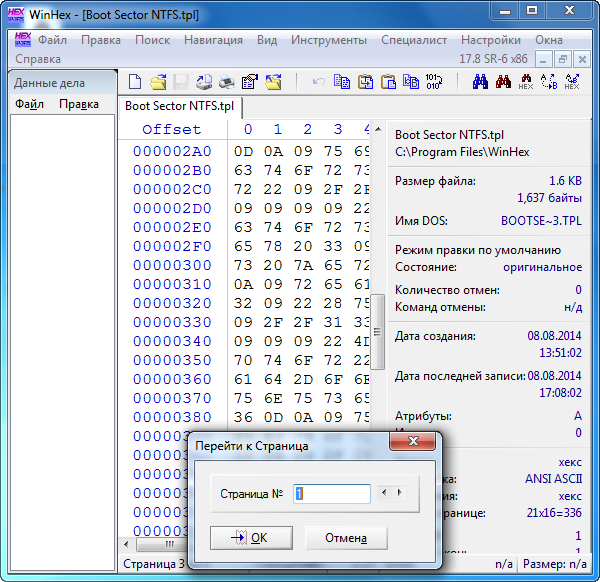Click the vertical scrollbar thumb in hex view
600x582 pixels.
[x=377, y=332]
